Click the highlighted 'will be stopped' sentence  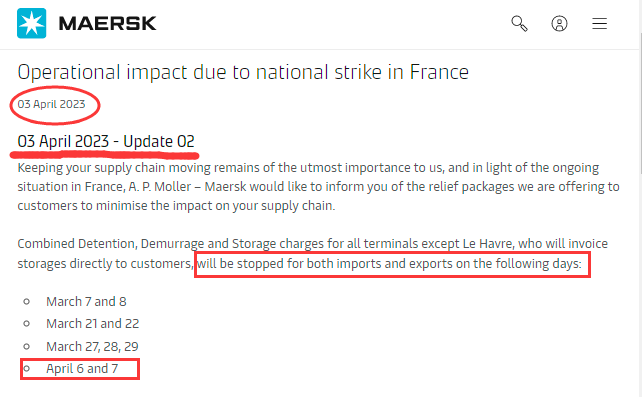click(x=389, y=263)
